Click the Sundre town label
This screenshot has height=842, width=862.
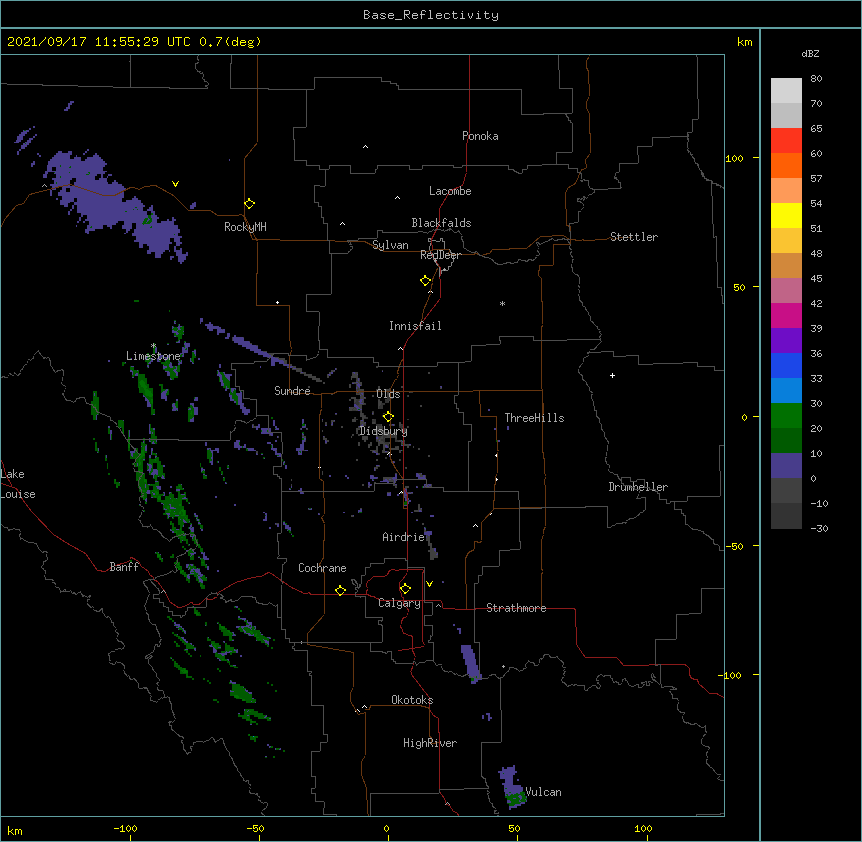292,391
